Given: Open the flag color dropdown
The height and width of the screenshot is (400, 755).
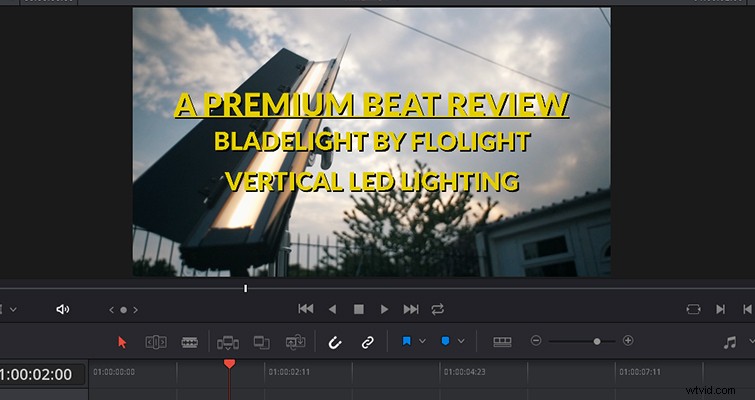Looking at the screenshot, I should click(422, 341).
